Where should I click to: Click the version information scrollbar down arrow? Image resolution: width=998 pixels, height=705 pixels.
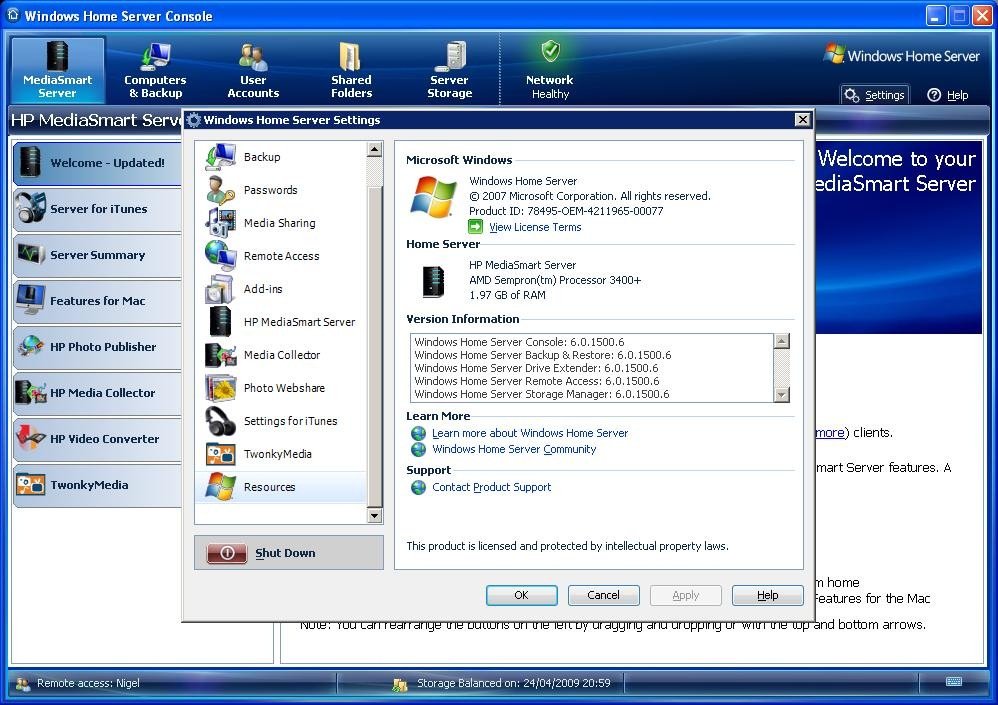pos(782,394)
